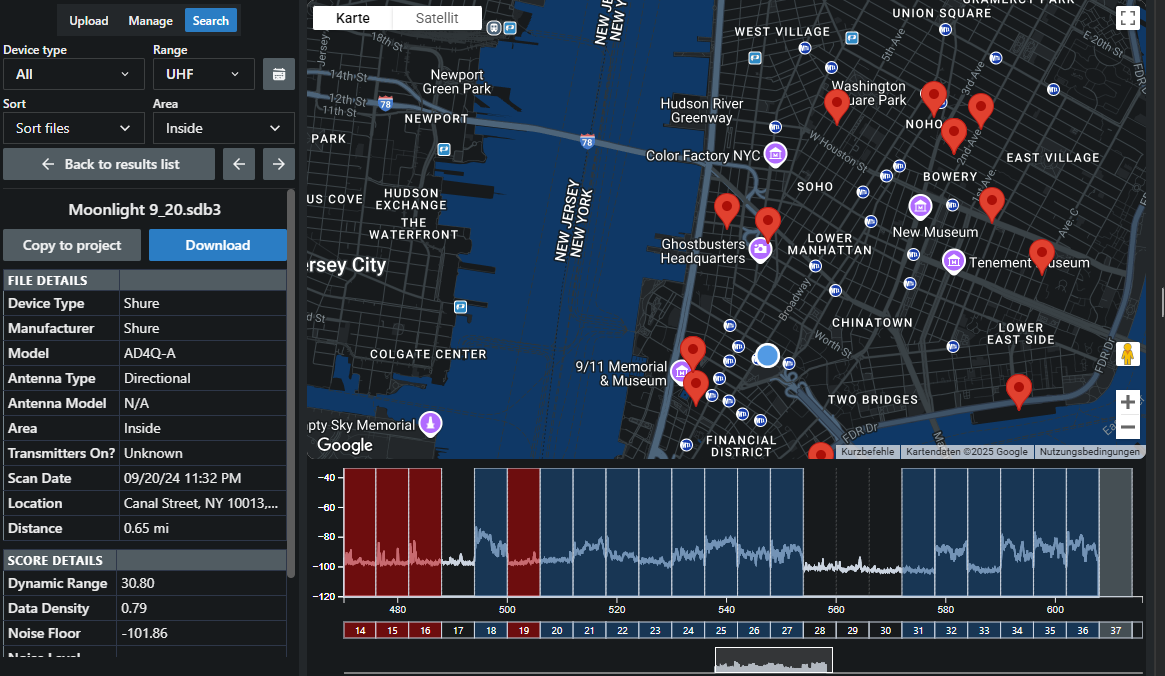Open the Device type dropdown

point(73,74)
